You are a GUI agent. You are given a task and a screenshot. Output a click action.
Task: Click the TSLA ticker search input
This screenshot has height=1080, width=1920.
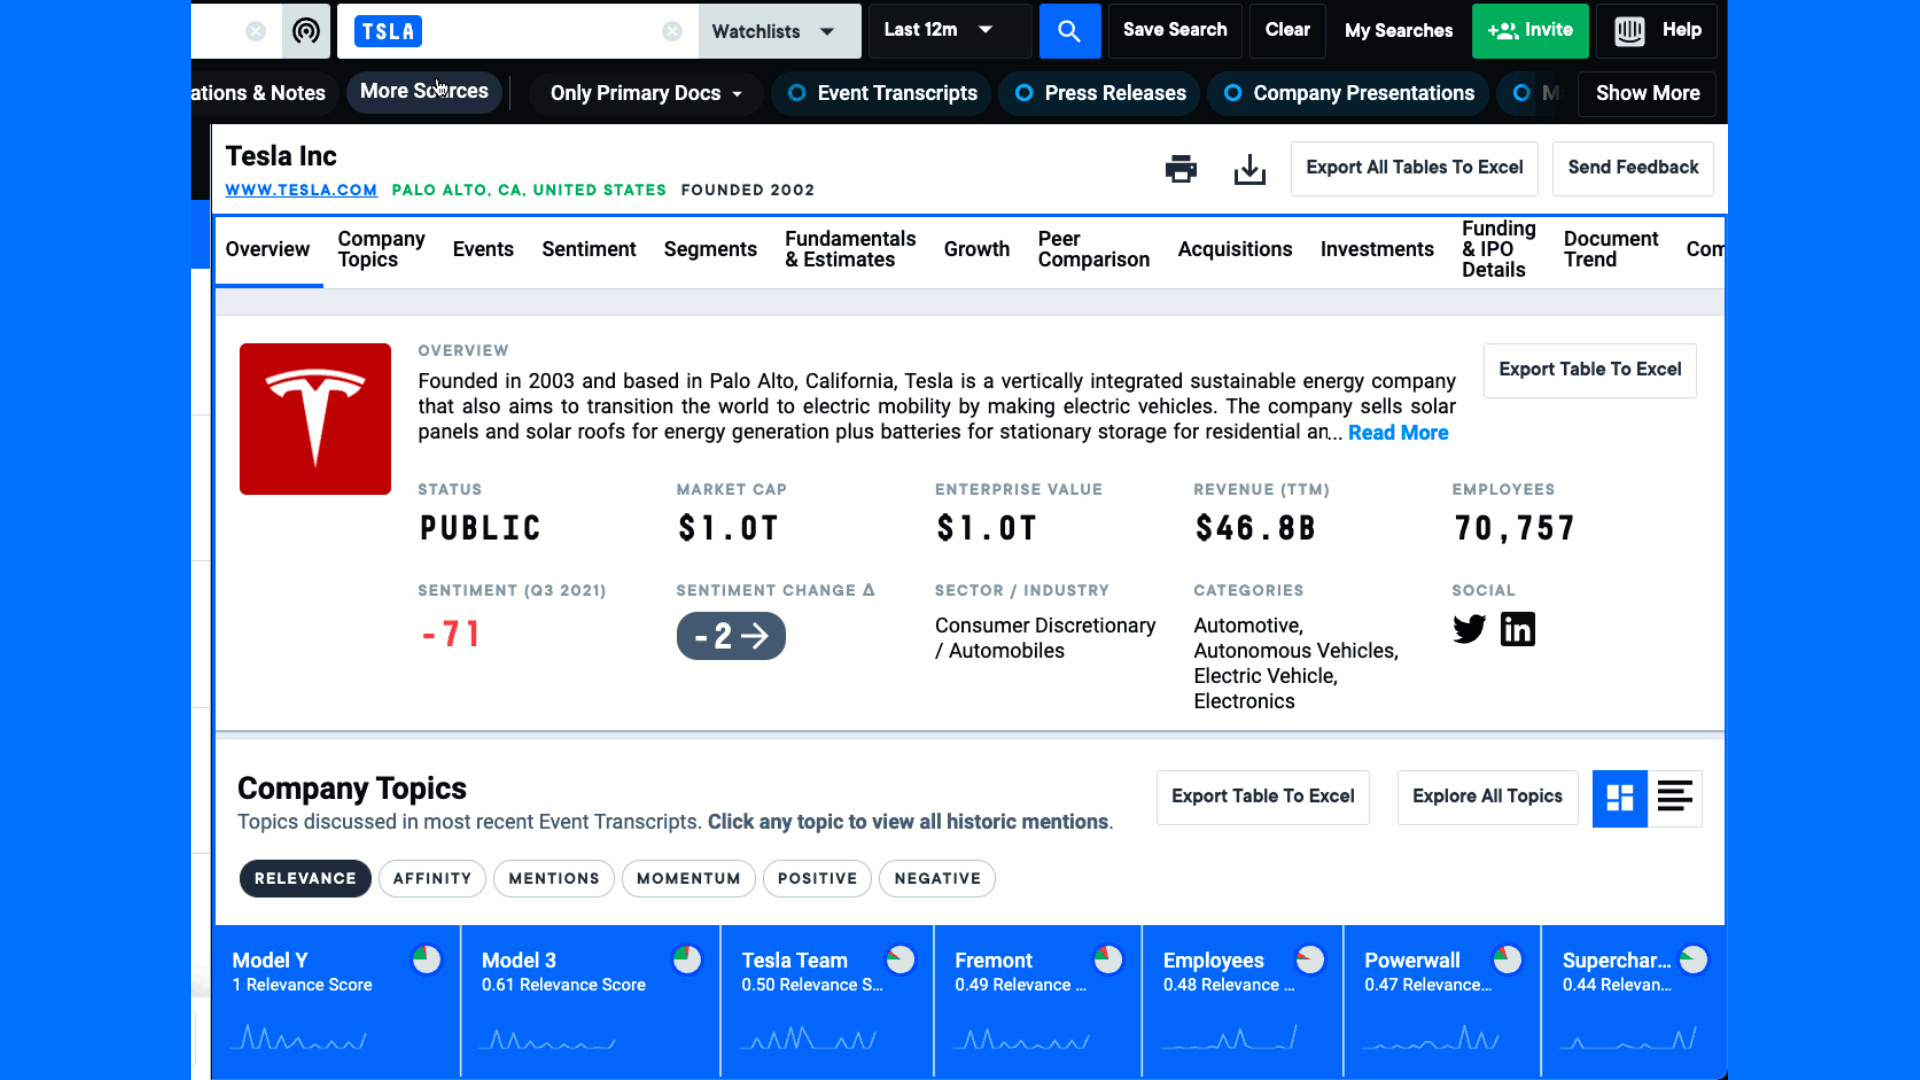[x=517, y=31]
